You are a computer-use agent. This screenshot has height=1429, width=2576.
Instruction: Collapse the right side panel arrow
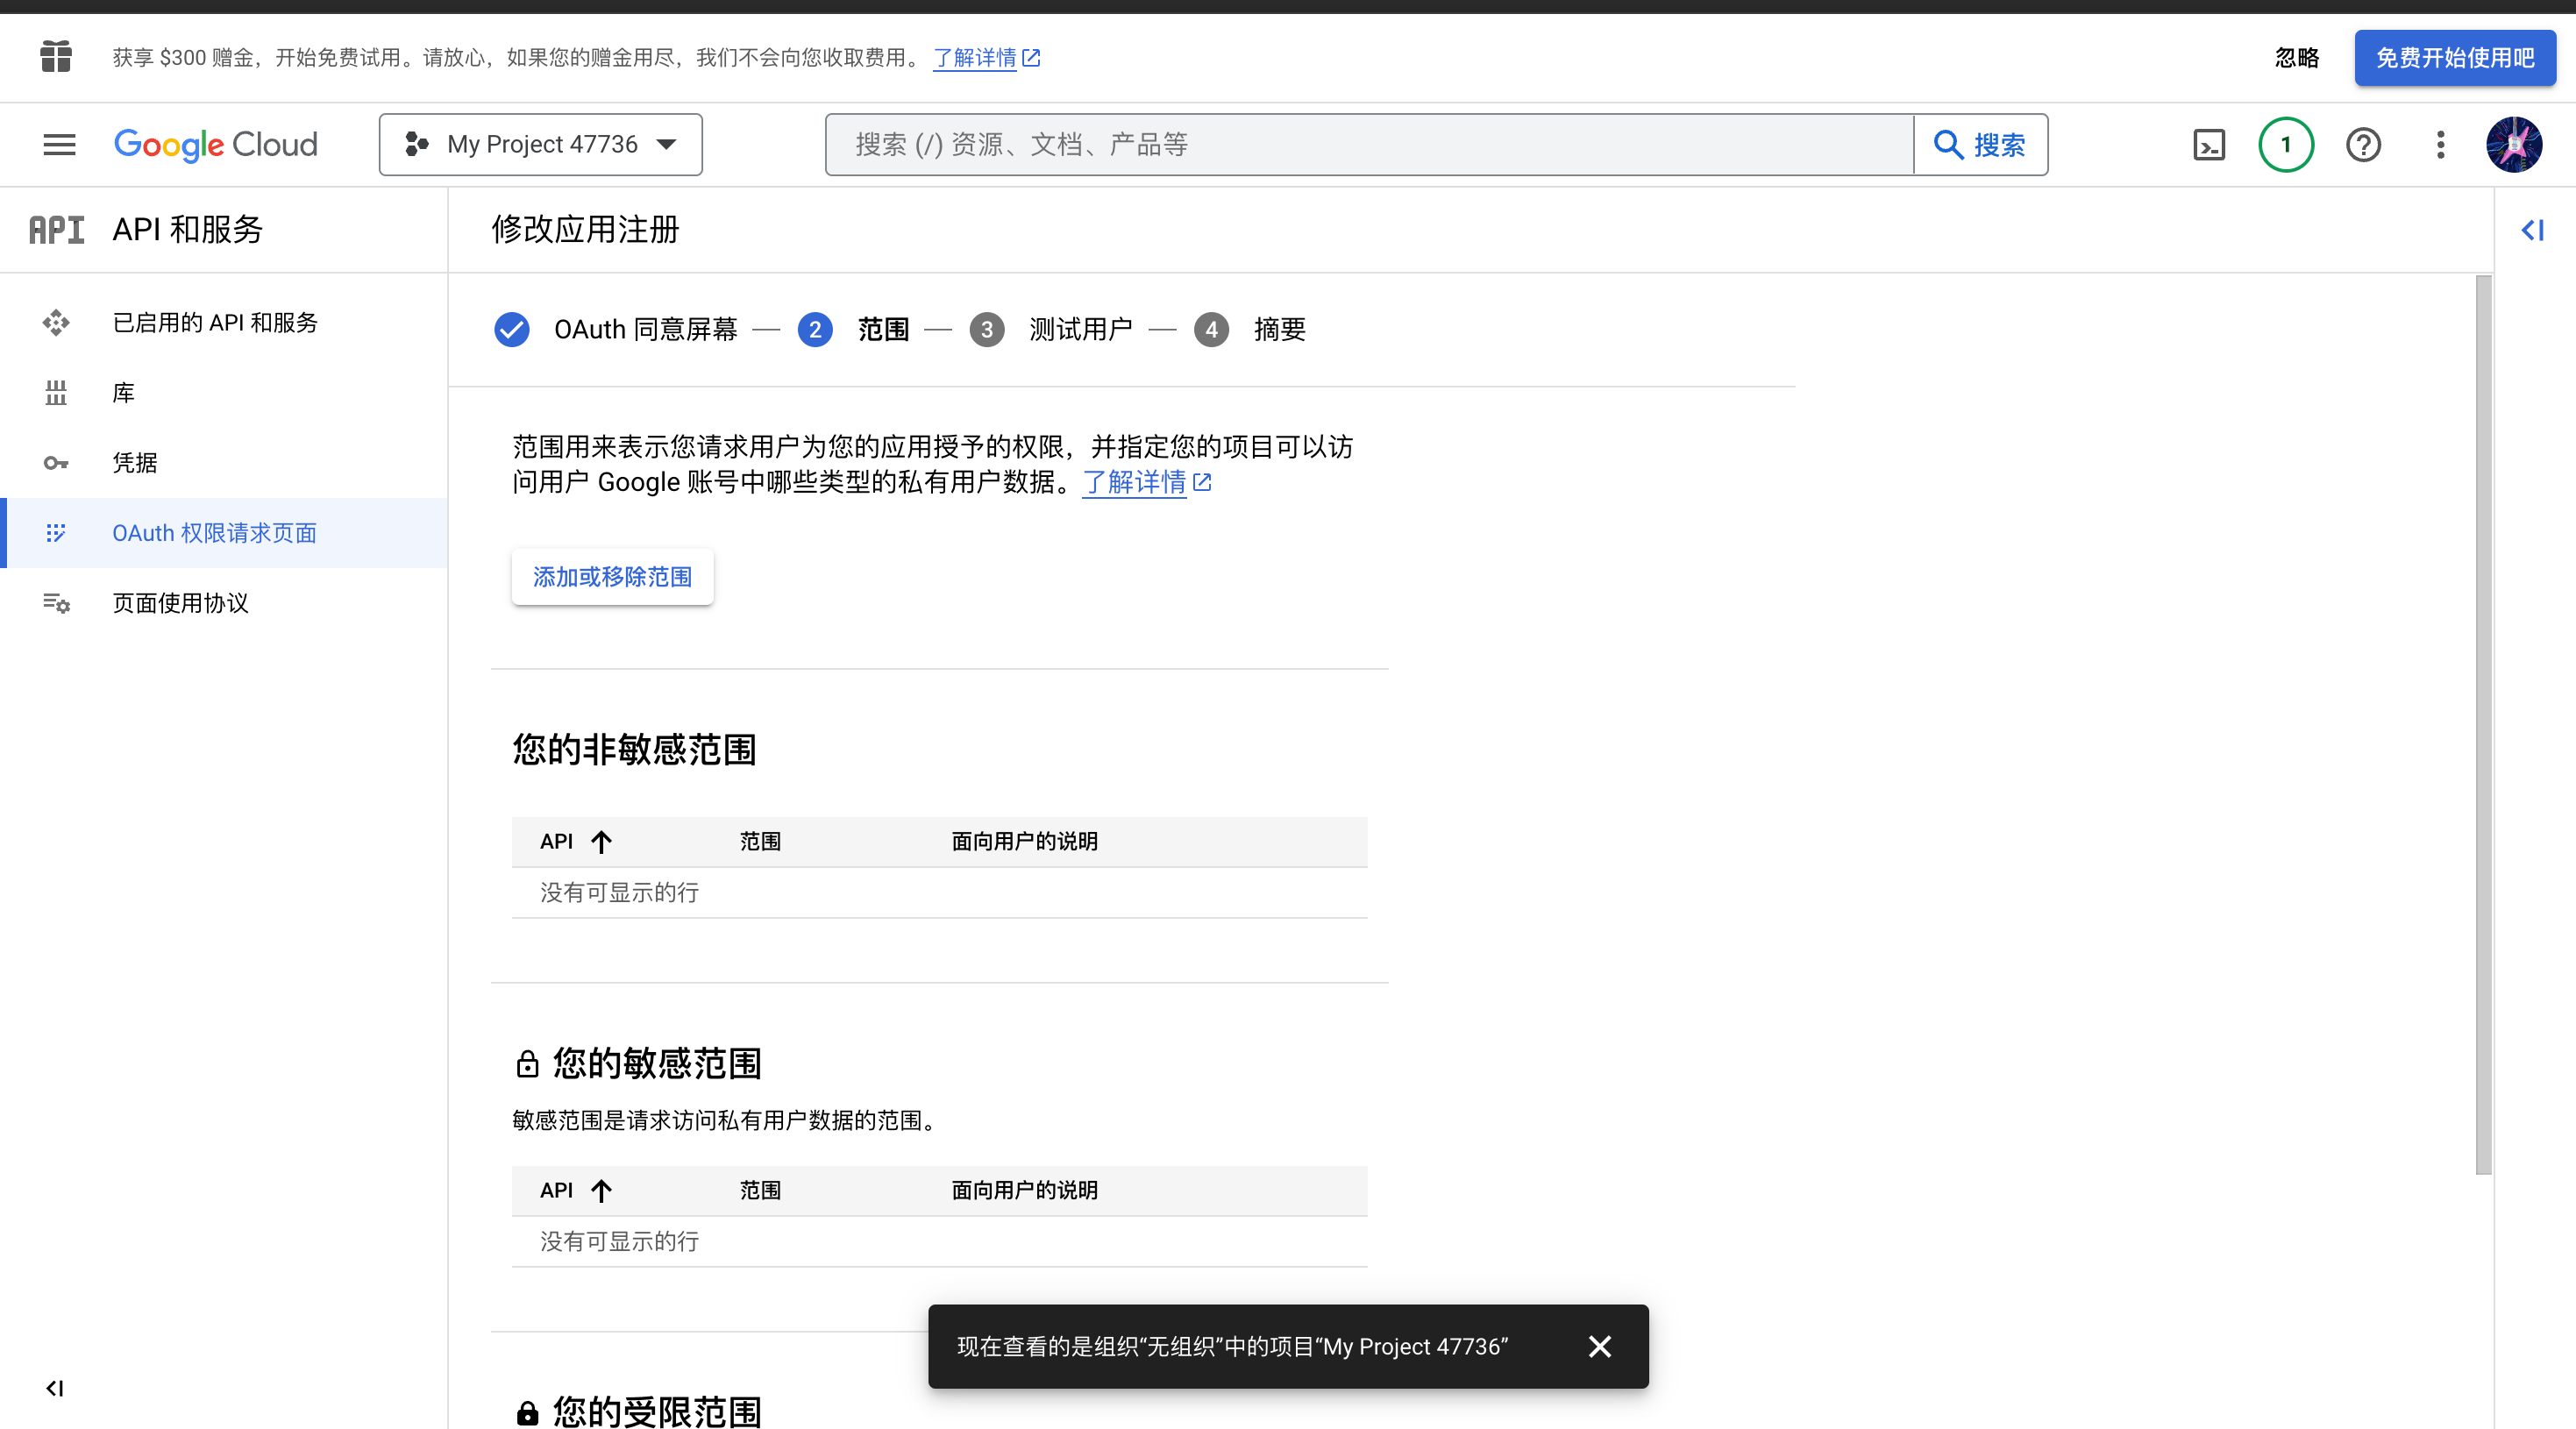click(x=2532, y=231)
